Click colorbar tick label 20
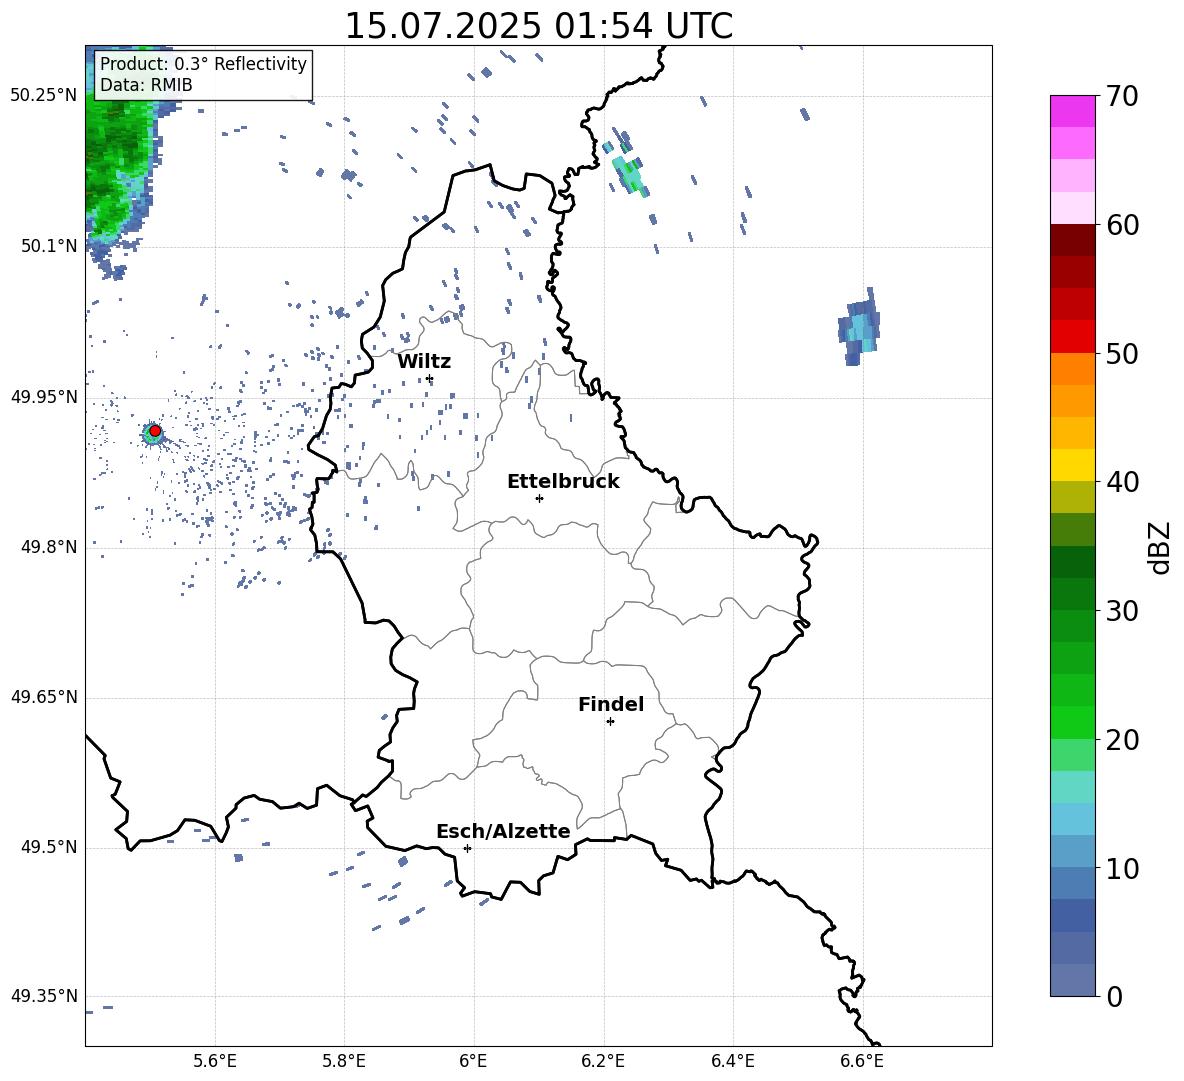 (x=1121, y=739)
